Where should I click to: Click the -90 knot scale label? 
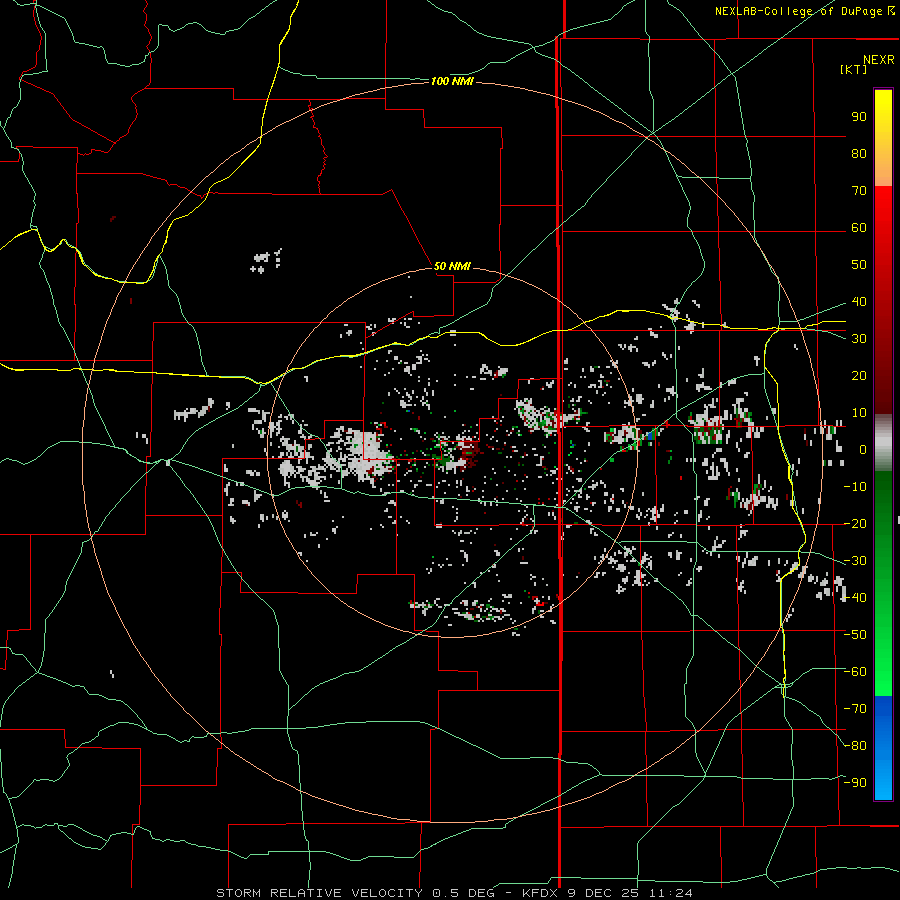coord(855,783)
